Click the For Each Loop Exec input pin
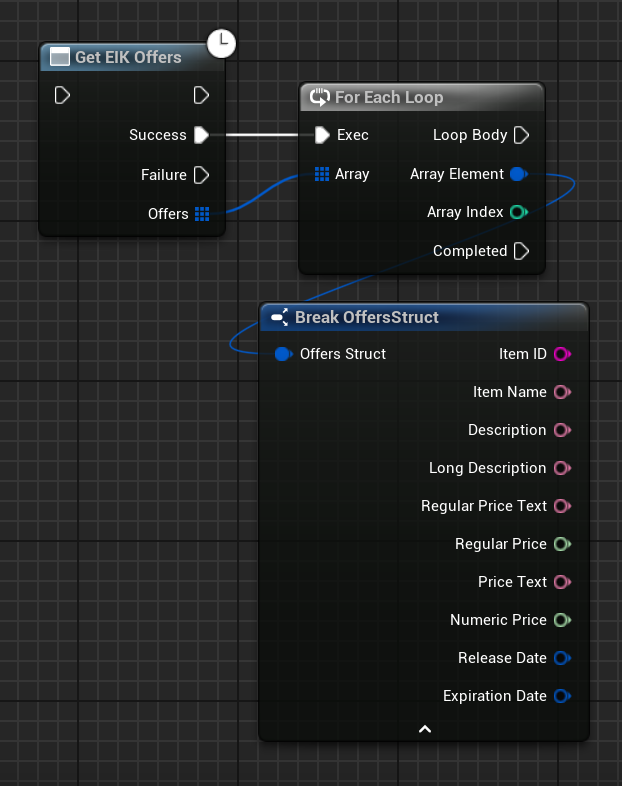The image size is (622, 786). (321, 135)
